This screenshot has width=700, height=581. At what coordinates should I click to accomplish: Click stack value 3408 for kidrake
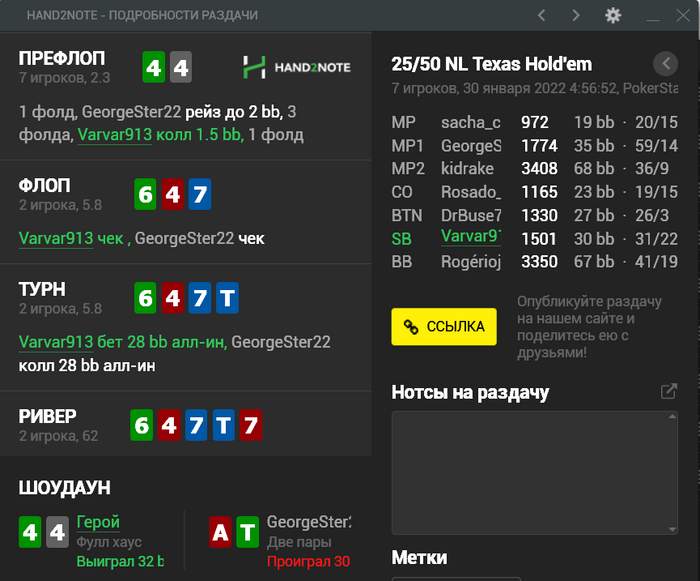539,169
